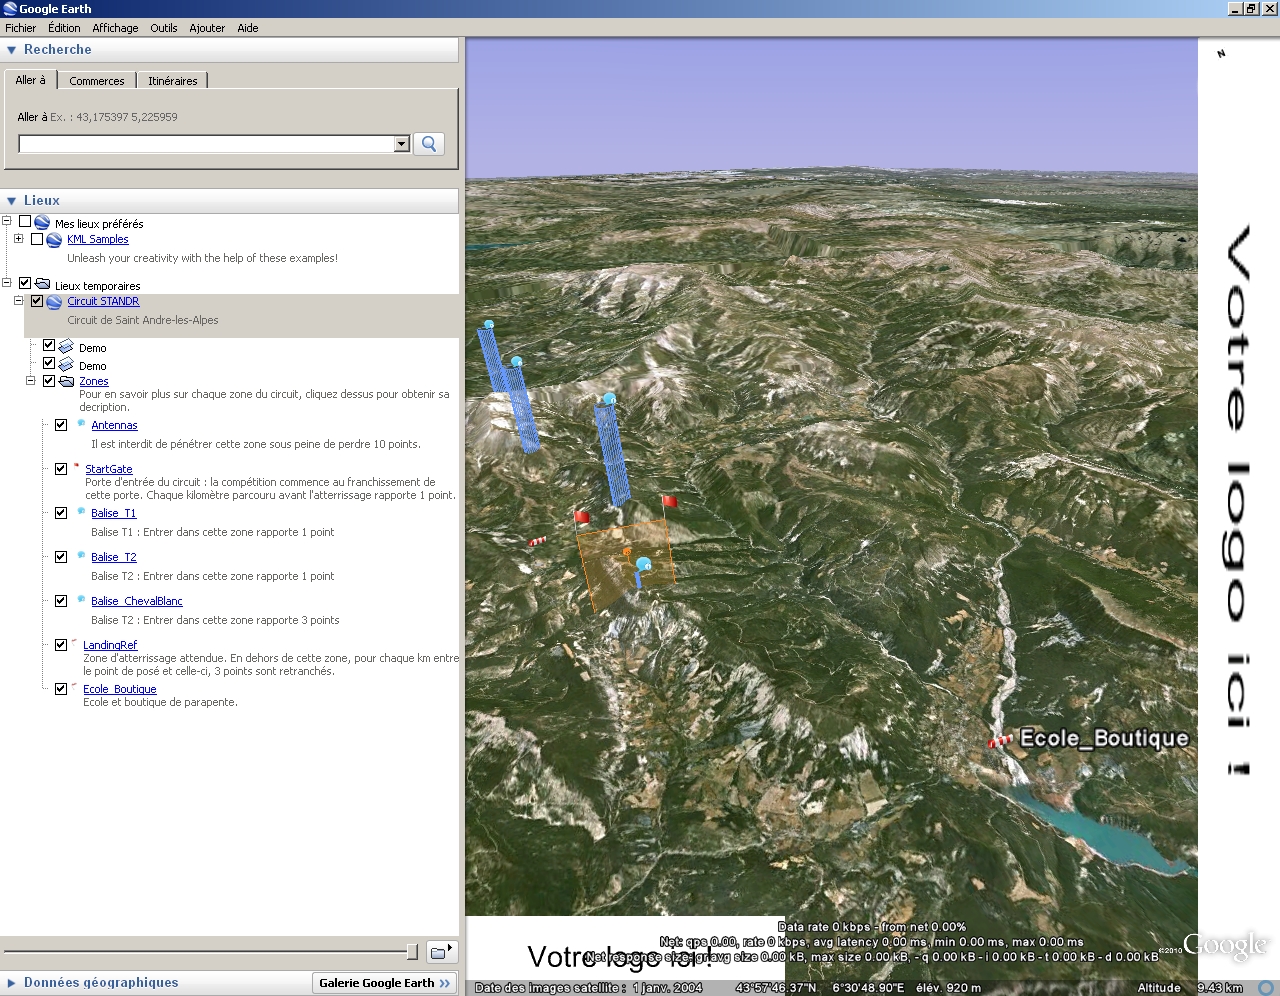Click the KML Samples globe icon
The width and height of the screenshot is (1280, 996).
click(54, 240)
